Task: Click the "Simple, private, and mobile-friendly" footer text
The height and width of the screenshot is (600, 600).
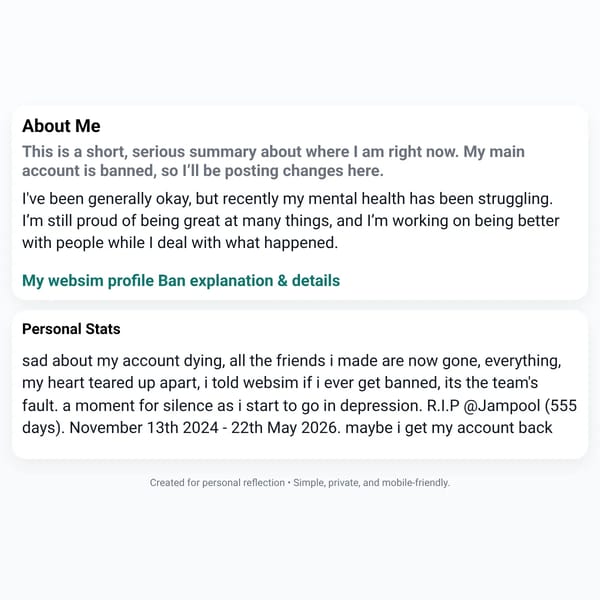Action: [371, 483]
